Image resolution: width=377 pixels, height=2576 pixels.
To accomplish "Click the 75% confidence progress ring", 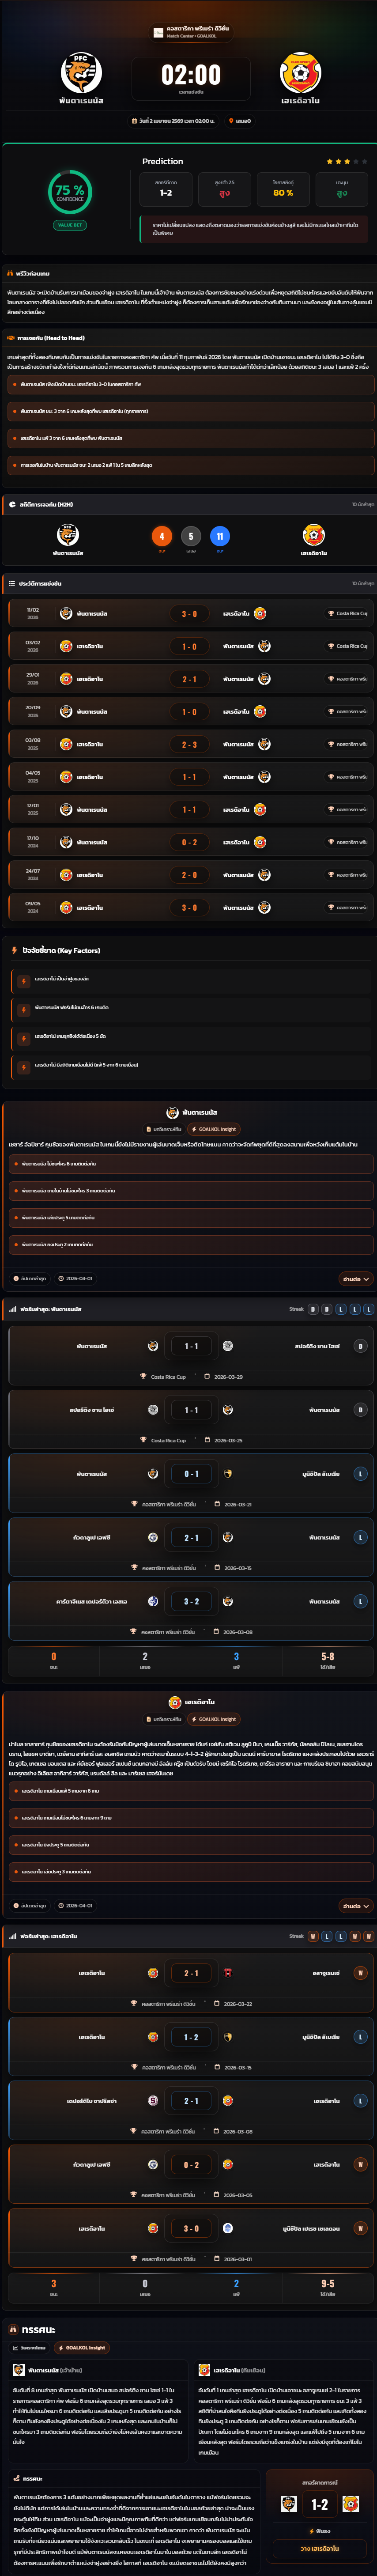I will tap(70, 192).
